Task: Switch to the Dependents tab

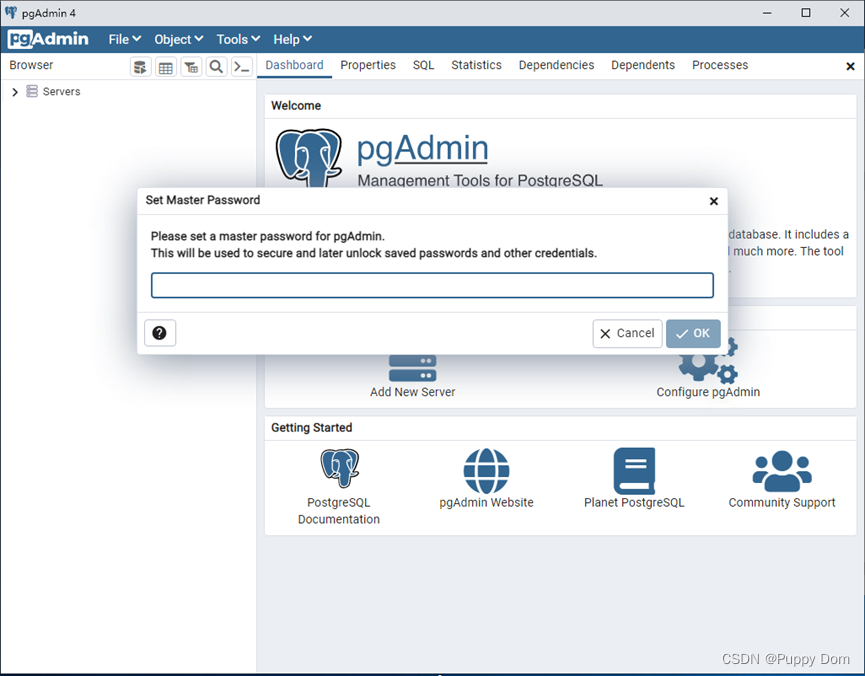Action: pos(643,65)
